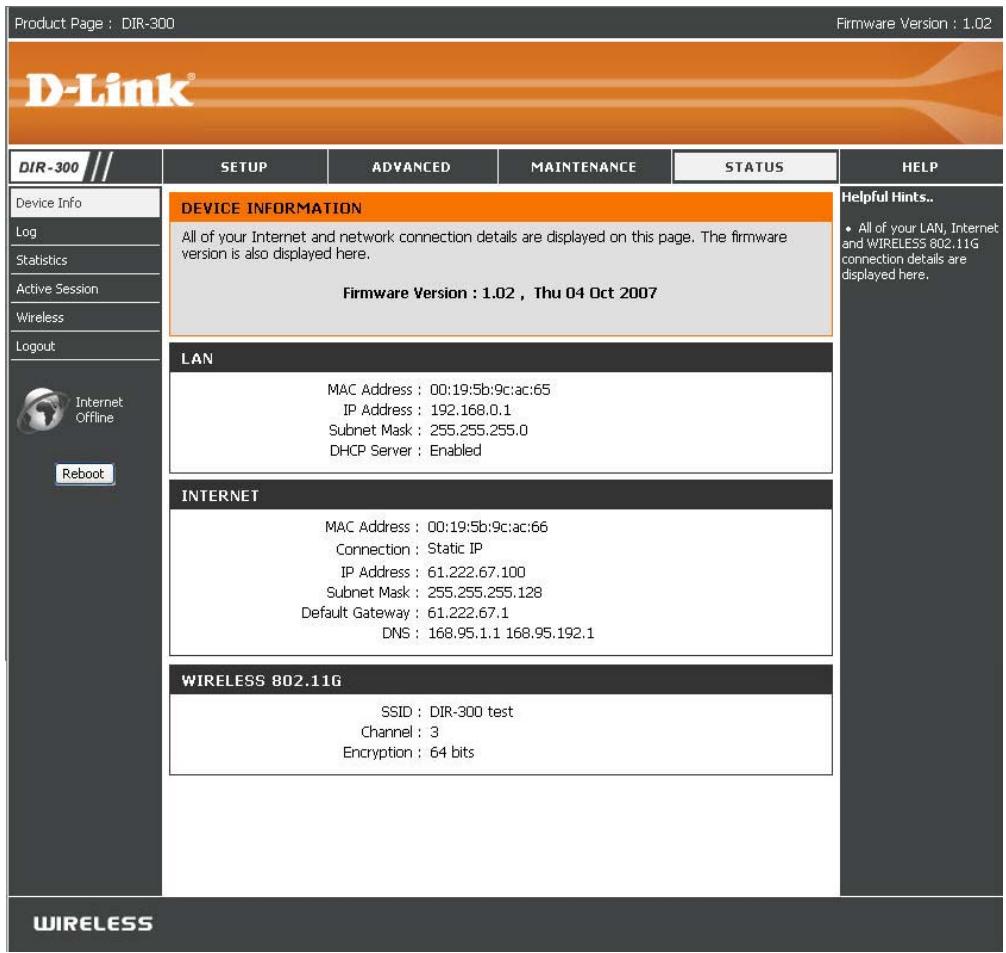The width and height of the screenshot is (1006, 953).
Task: Click the DIR-300 model badge
Action: coord(49,167)
